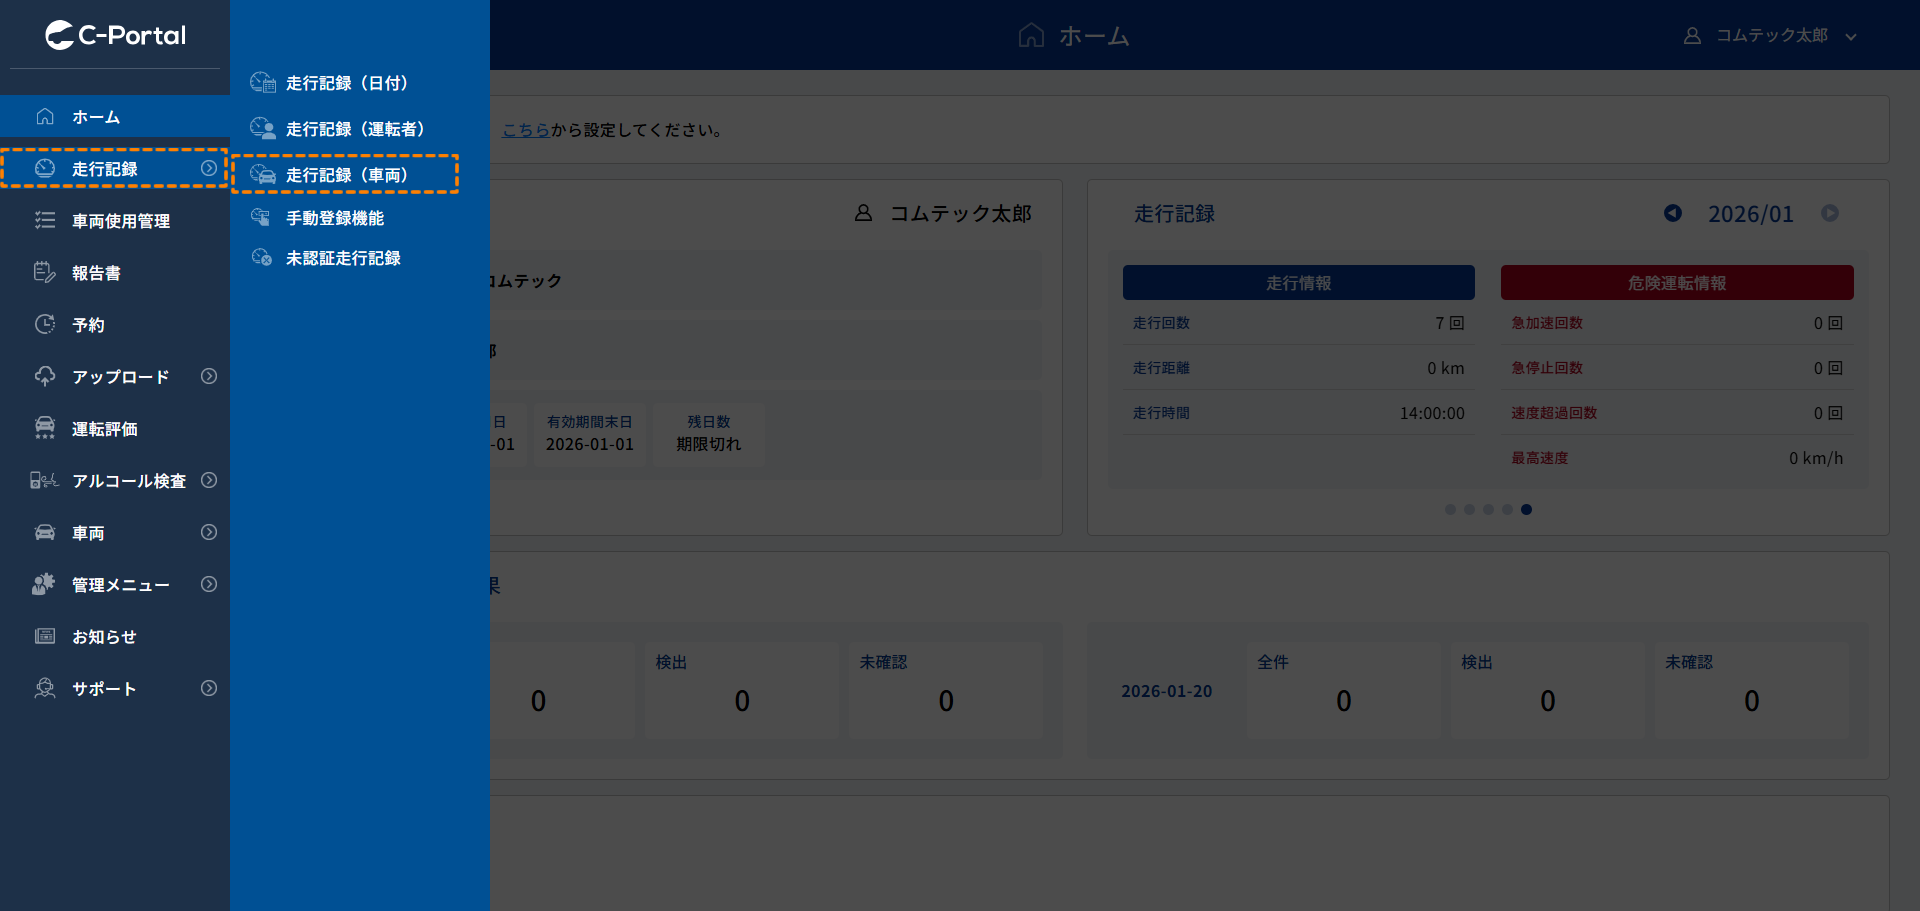
Task: Select 走行記録（運転者） menu item
Action: point(354,129)
